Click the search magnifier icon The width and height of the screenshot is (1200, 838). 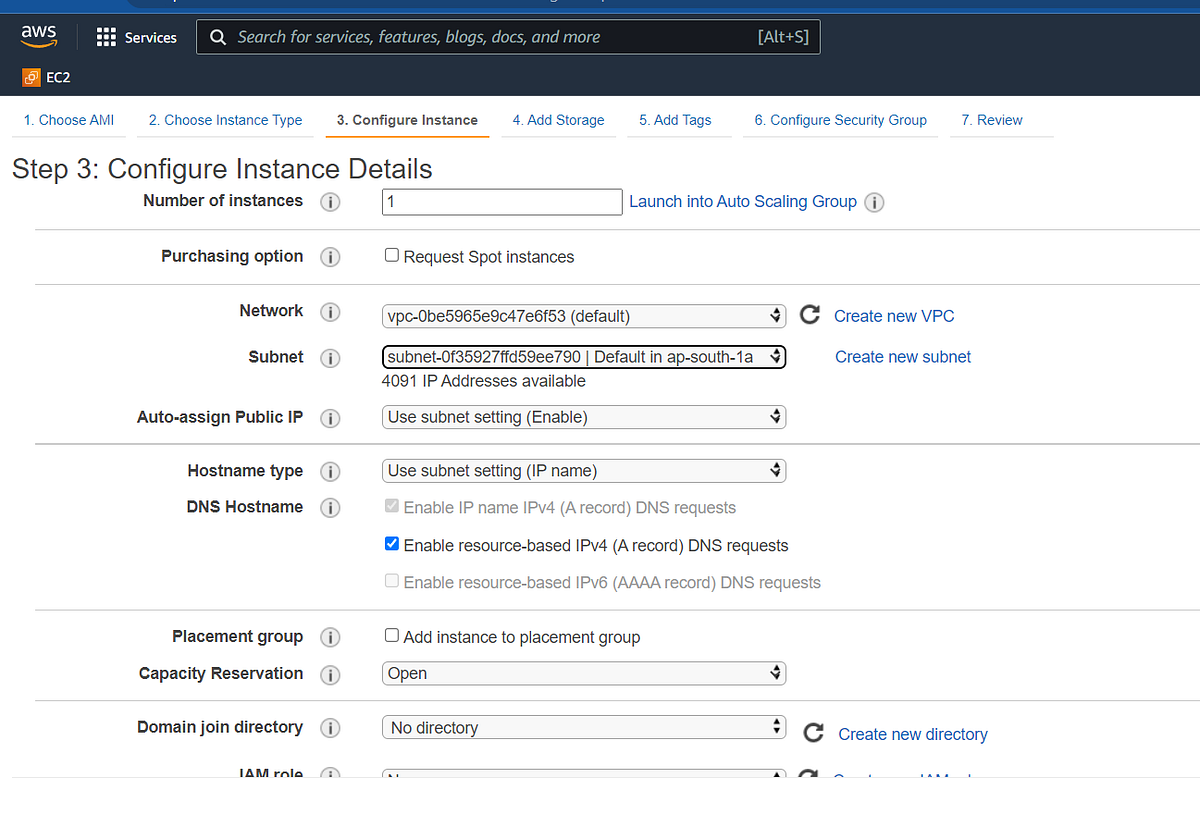tap(217, 37)
